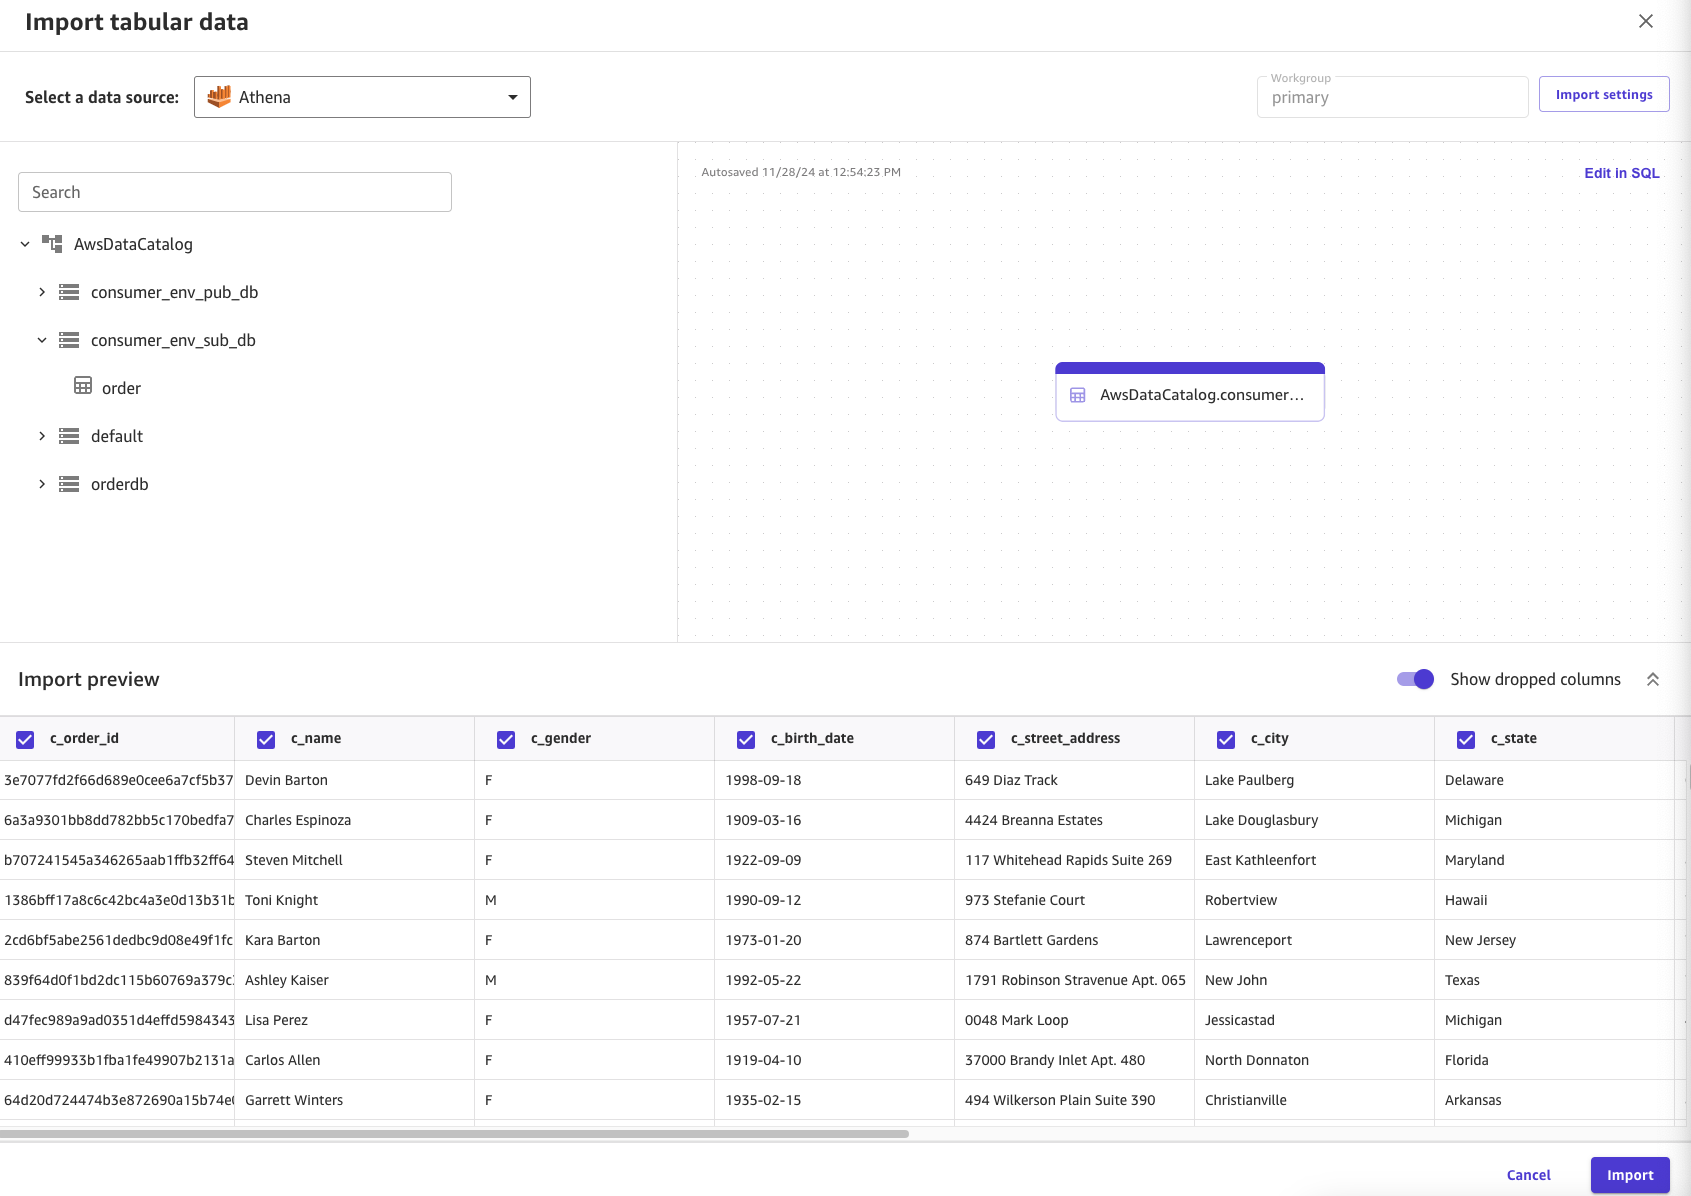Select consumer_env_pub_db in the tree
This screenshot has height=1196, width=1691.
174,292
